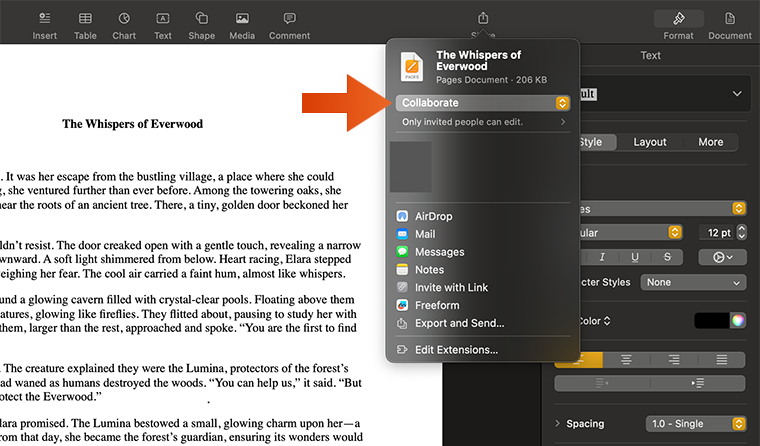Click the Mail app icon
The width and height of the screenshot is (760, 446).
(x=402, y=234)
